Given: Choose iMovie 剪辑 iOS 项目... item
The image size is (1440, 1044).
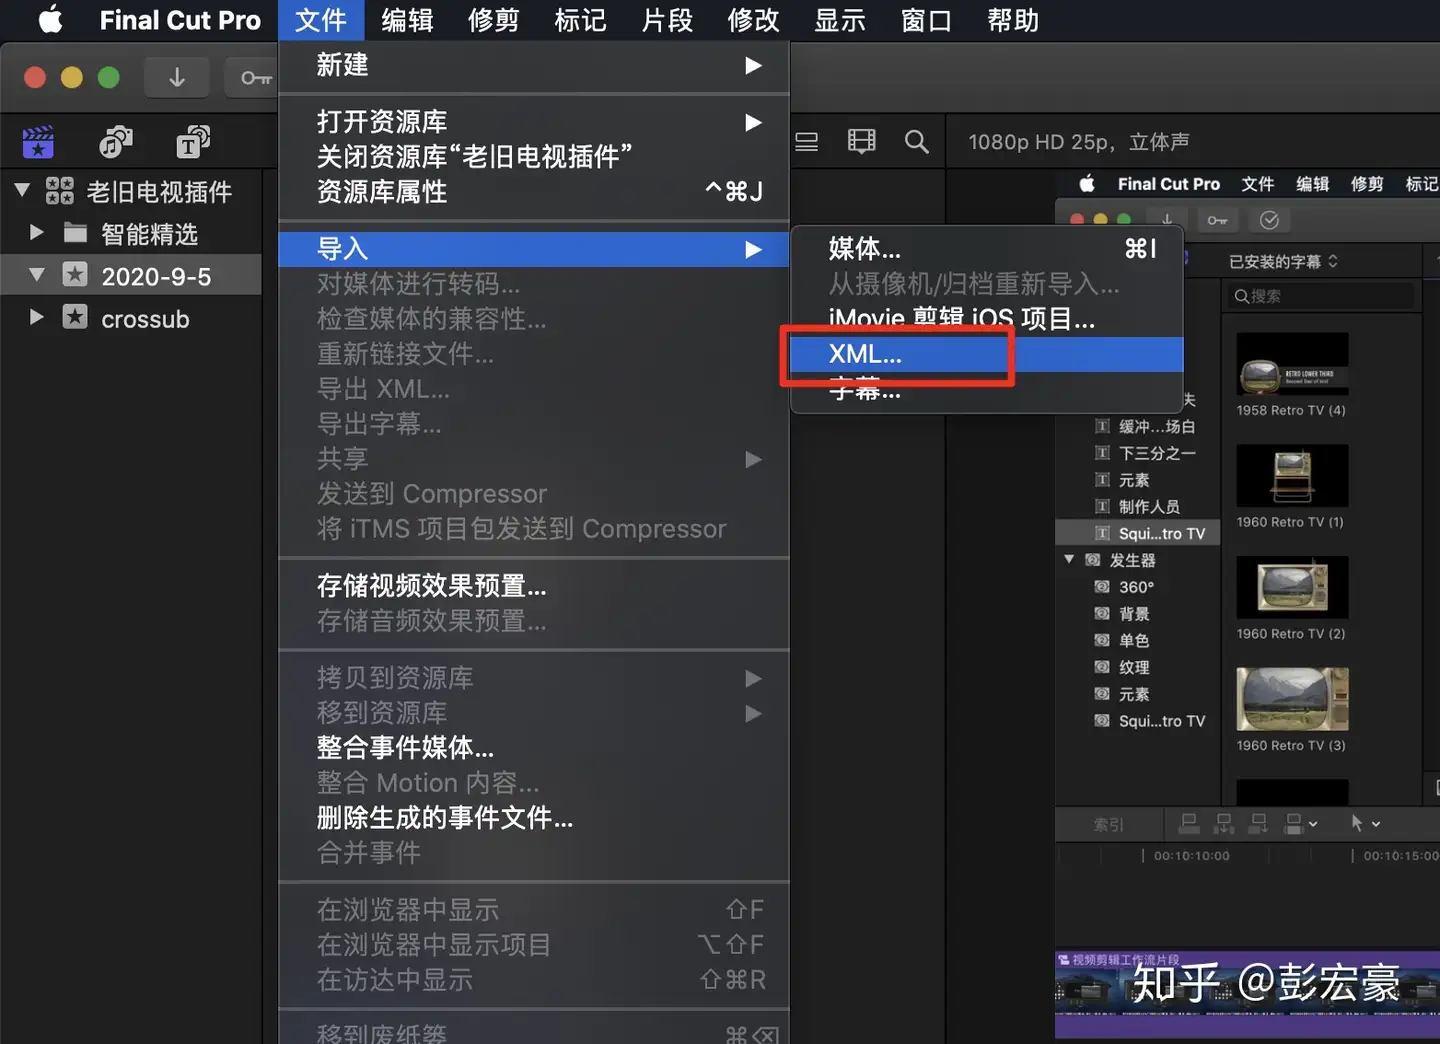Looking at the screenshot, I should click(x=987, y=319).
